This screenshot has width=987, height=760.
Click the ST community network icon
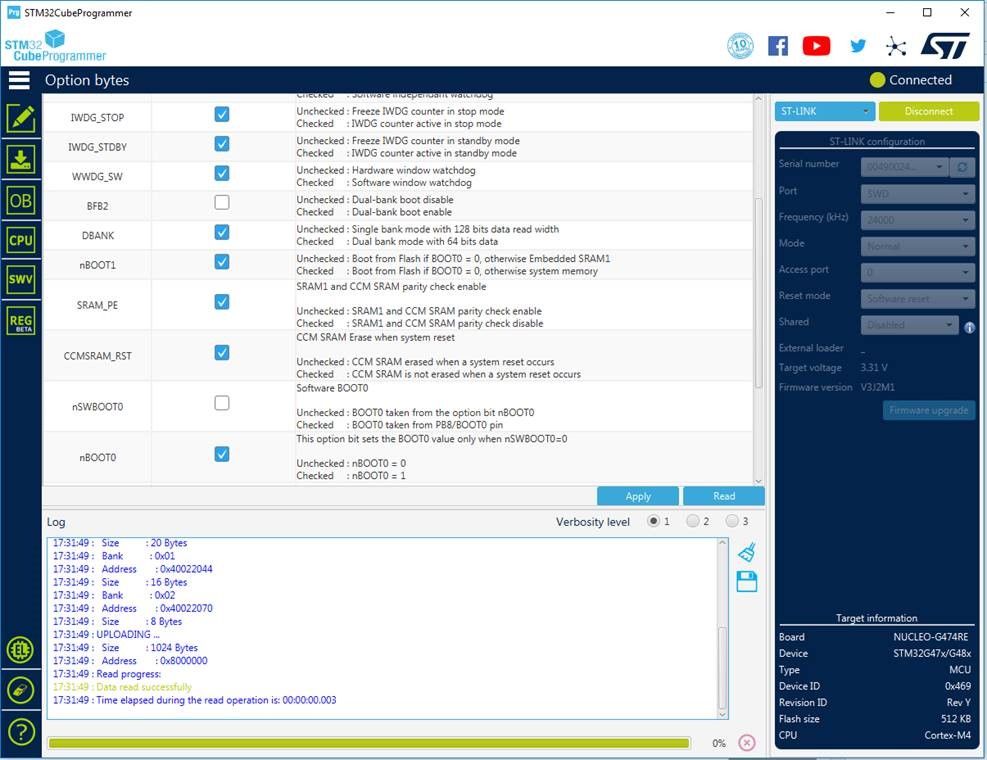(x=896, y=46)
